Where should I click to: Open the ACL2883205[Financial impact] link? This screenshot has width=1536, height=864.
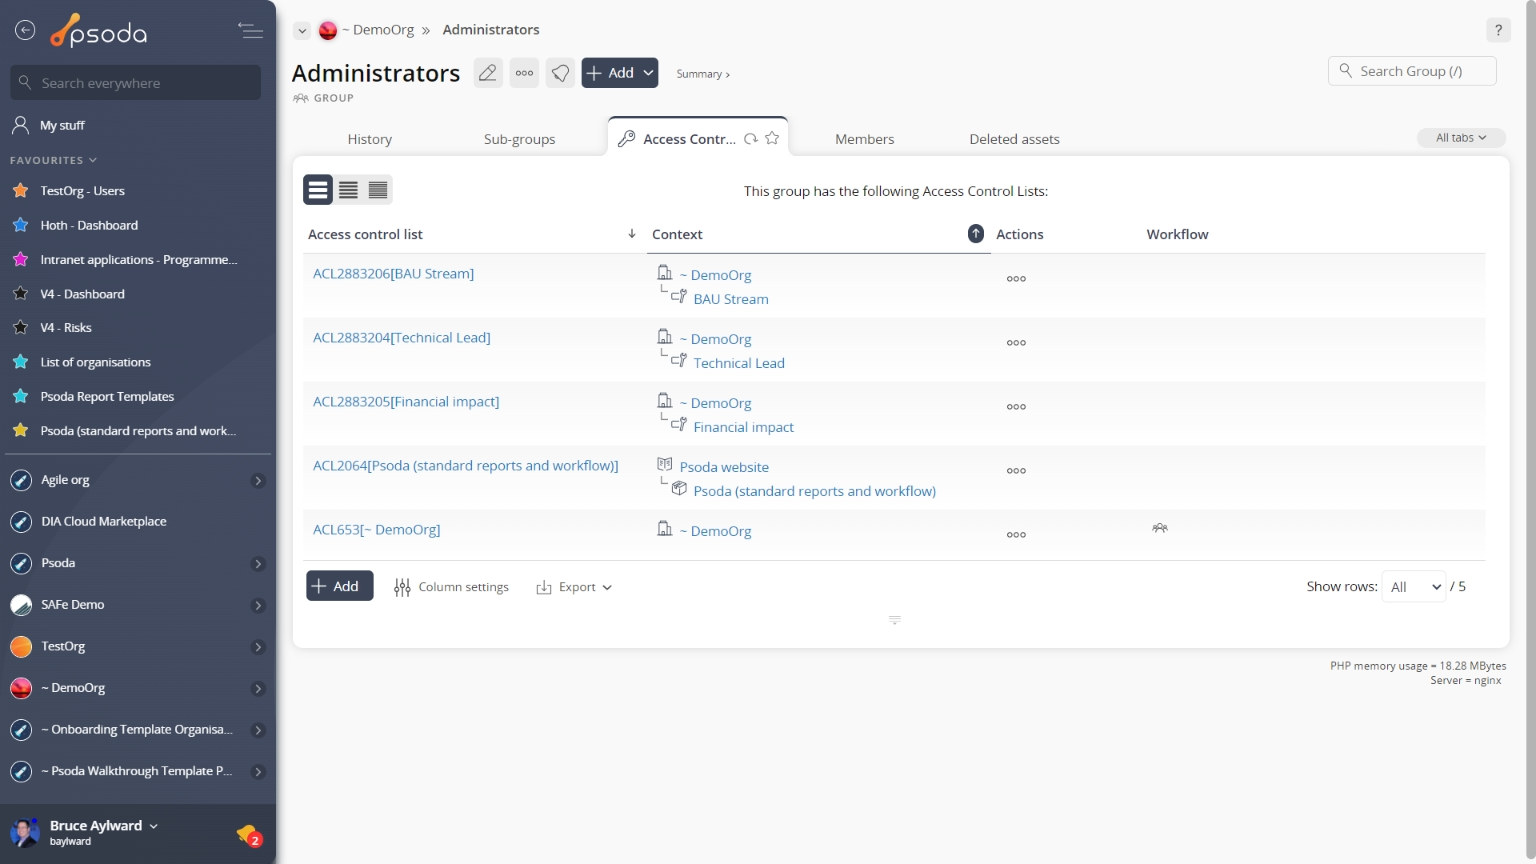tap(406, 401)
